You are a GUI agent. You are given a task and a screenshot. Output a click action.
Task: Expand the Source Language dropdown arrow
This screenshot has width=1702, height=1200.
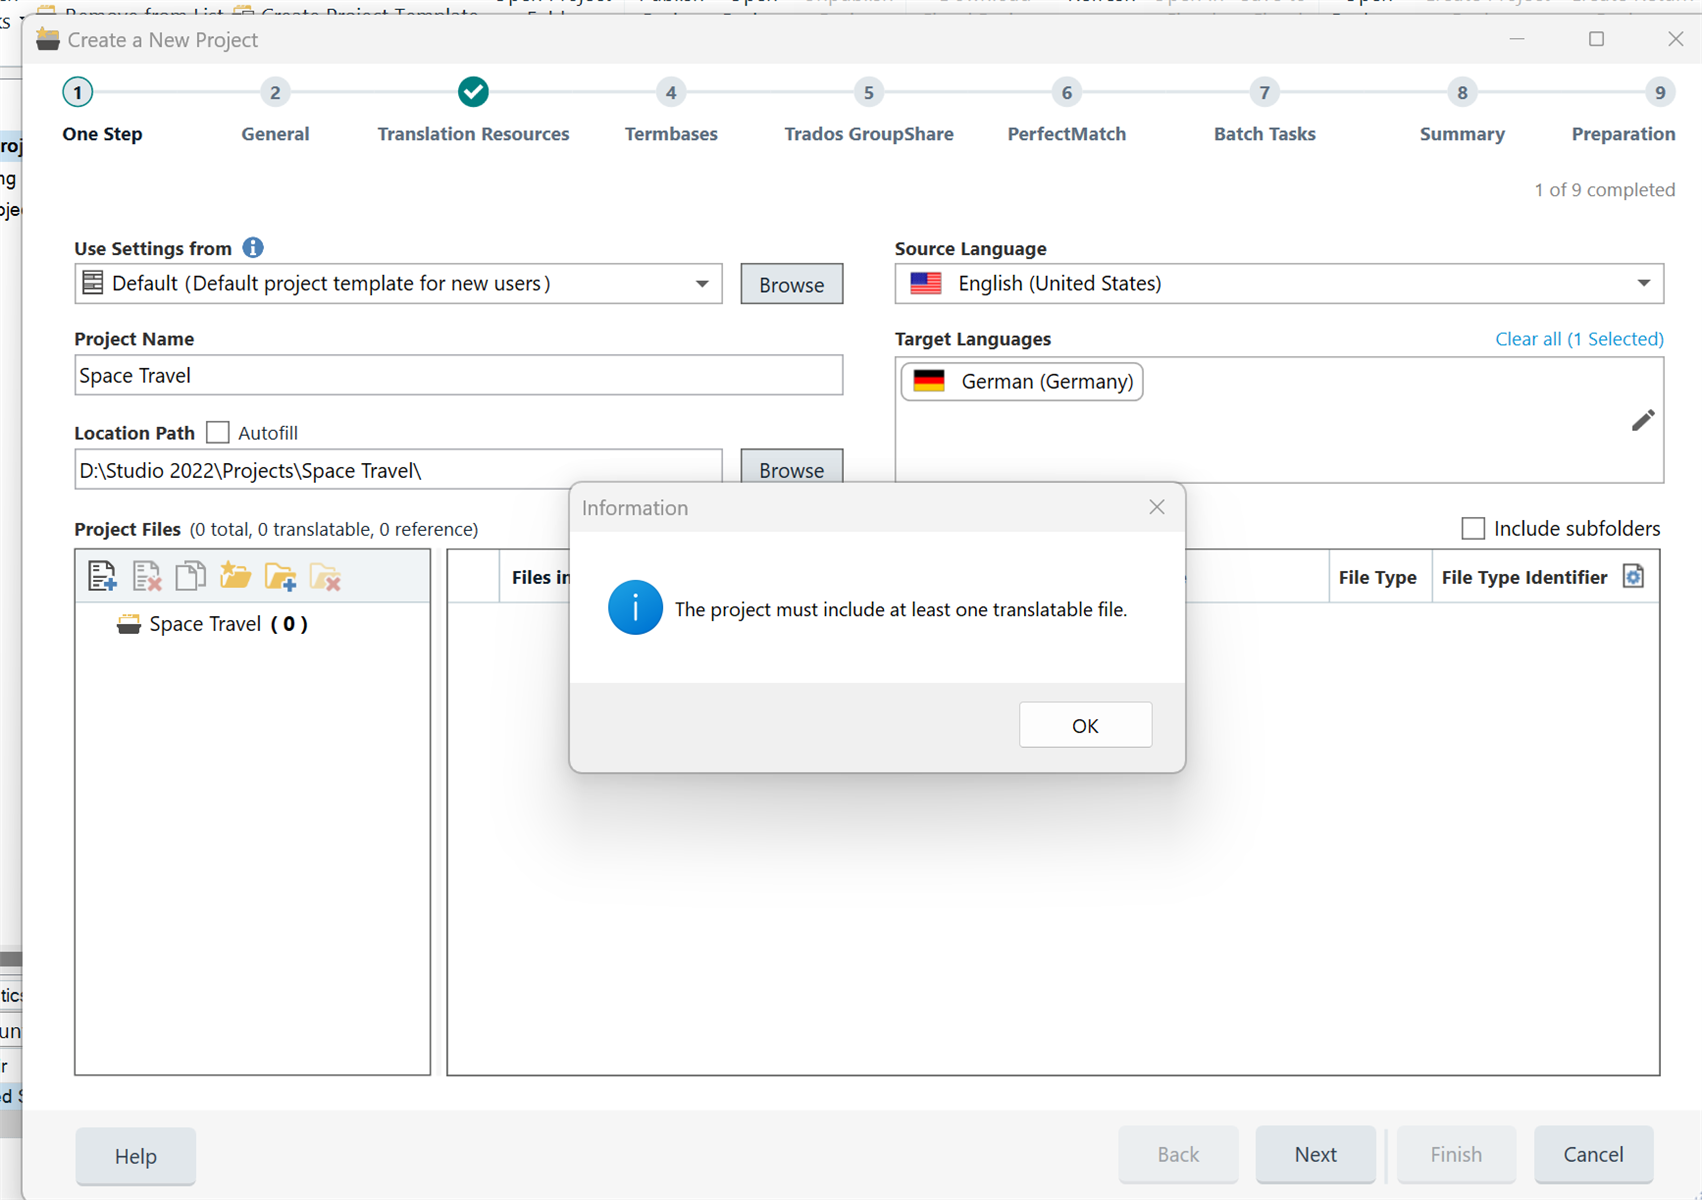coord(1643,284)
